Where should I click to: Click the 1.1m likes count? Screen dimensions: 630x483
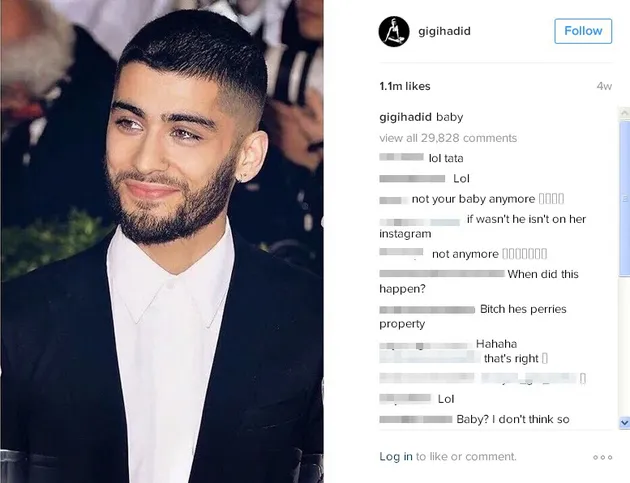[x=405, y=86]
